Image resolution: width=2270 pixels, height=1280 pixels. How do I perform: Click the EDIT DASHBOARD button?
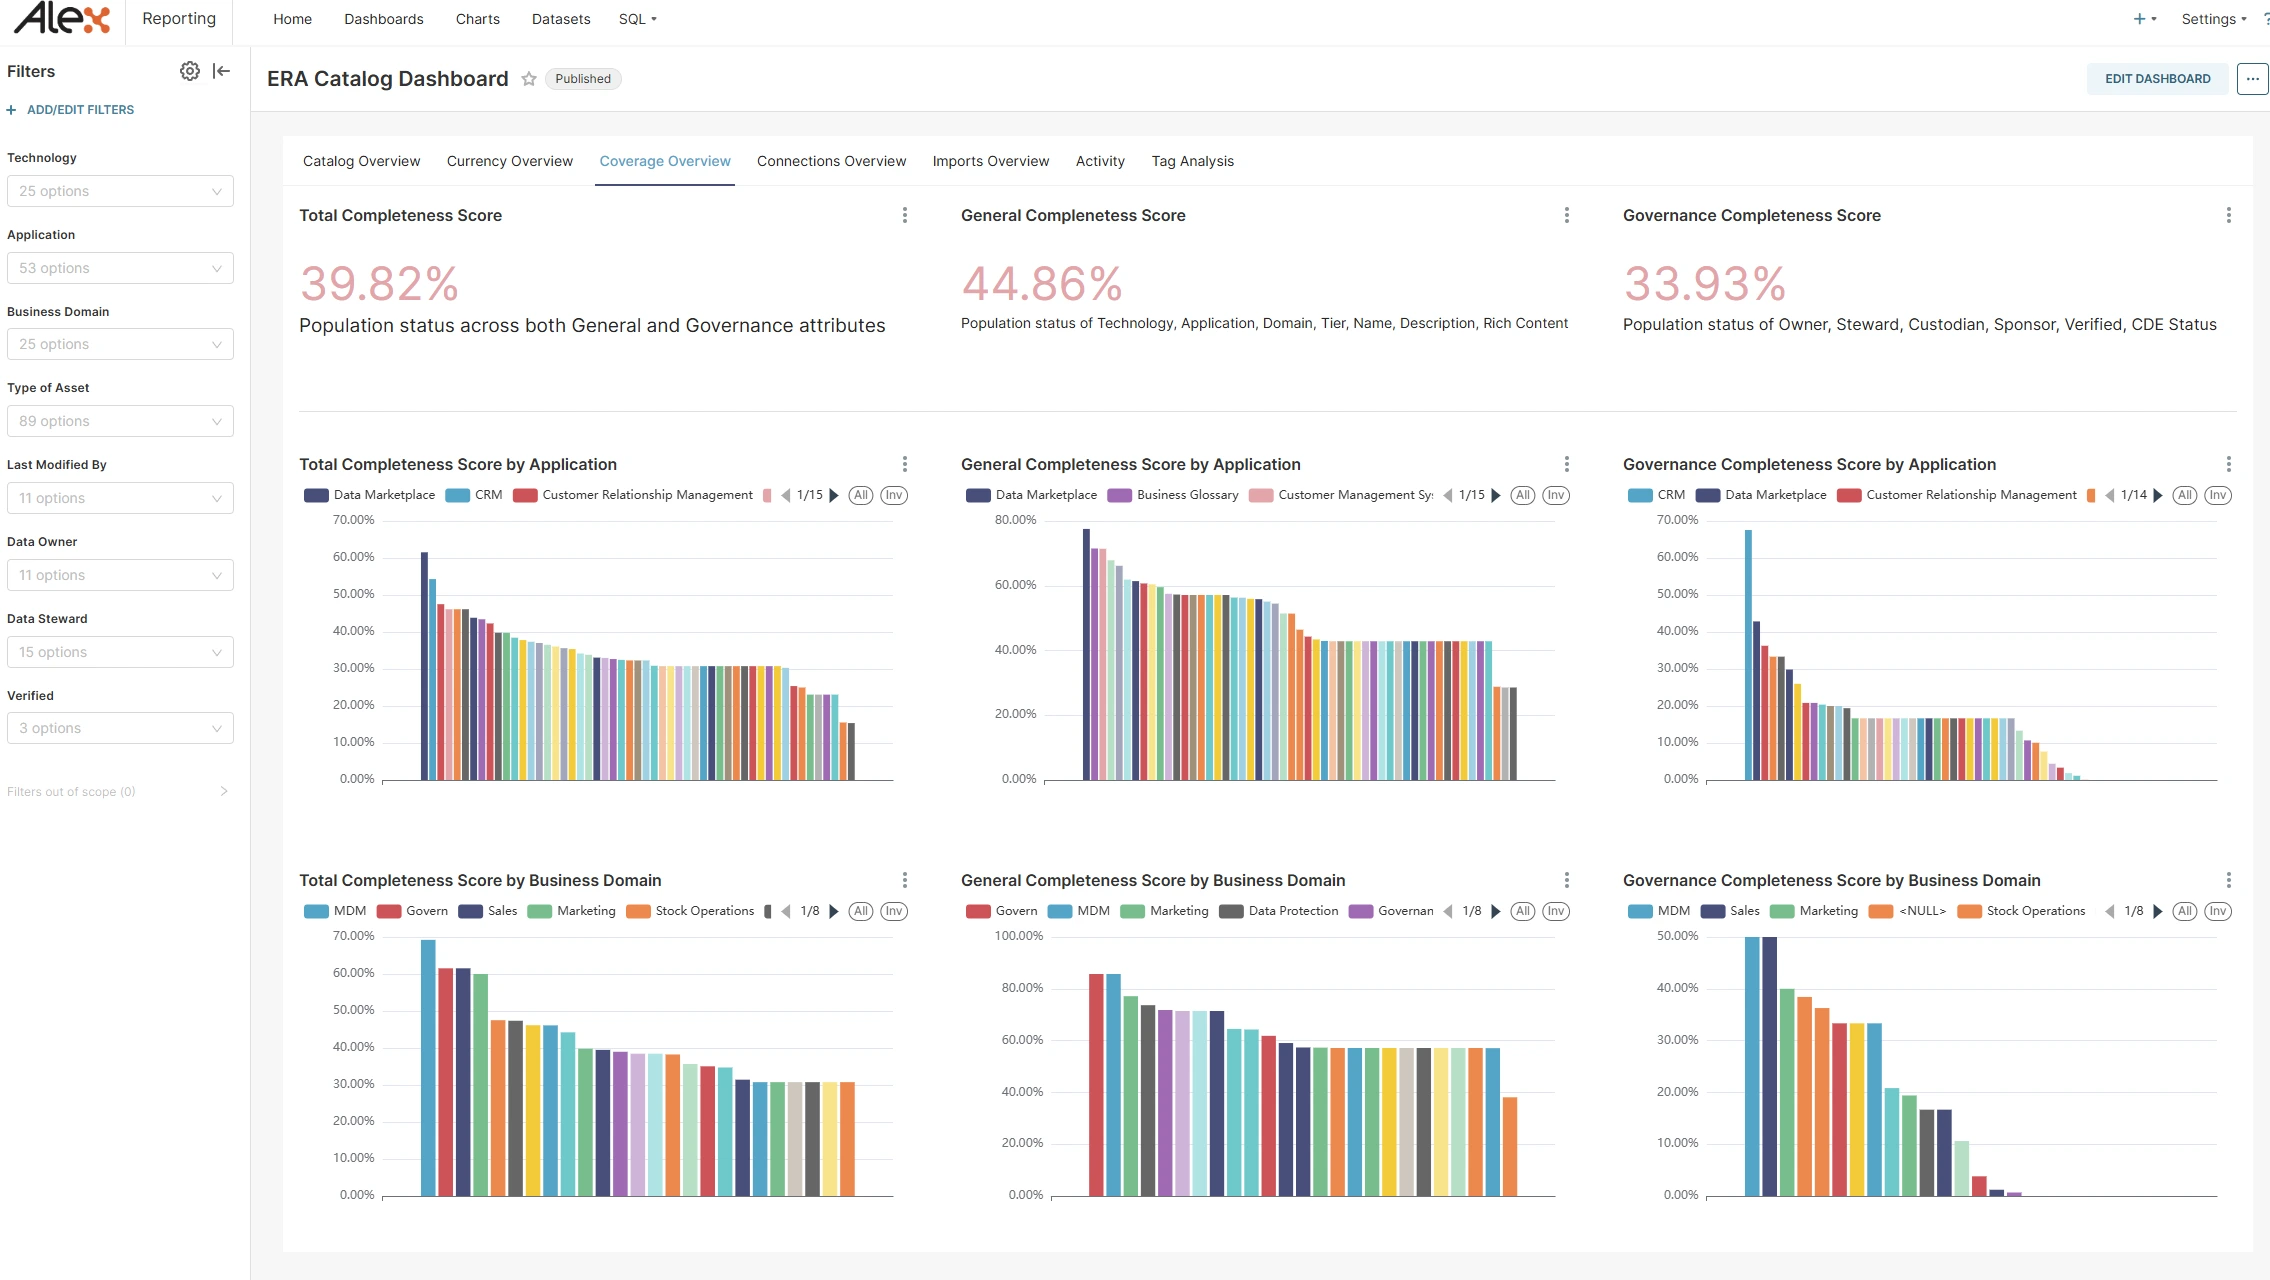(2157, 79)
